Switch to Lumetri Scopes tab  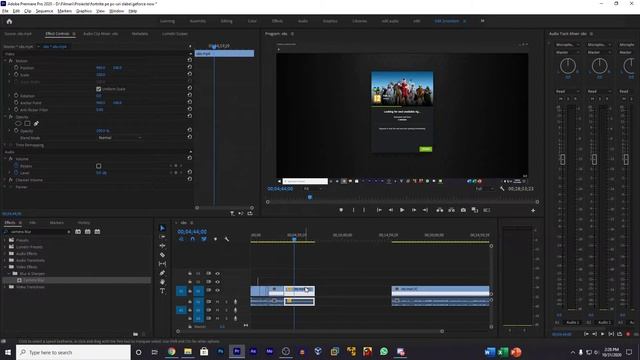pos(175,33)
